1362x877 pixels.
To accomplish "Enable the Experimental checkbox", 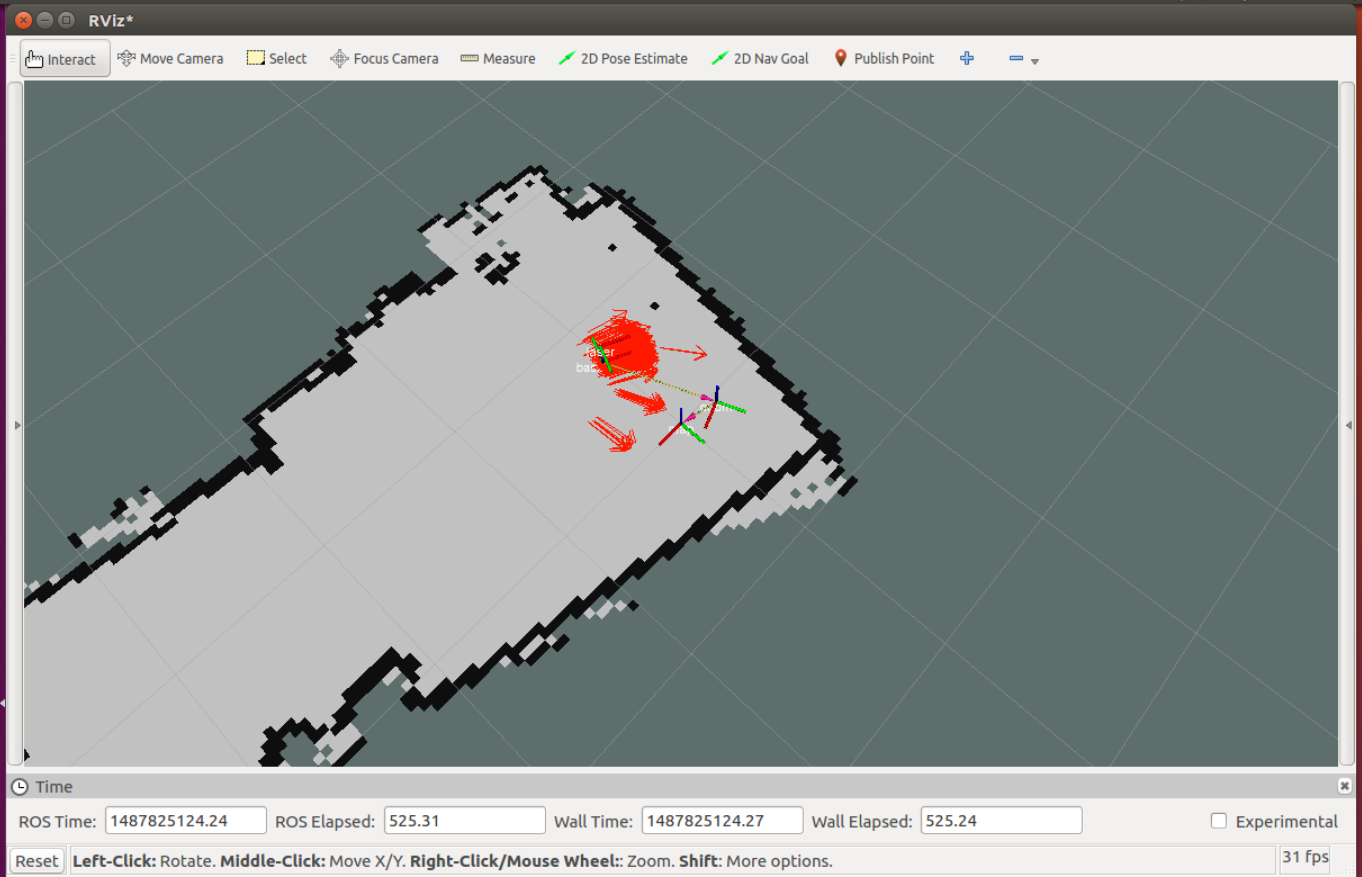I will [x=1218, y=821].
